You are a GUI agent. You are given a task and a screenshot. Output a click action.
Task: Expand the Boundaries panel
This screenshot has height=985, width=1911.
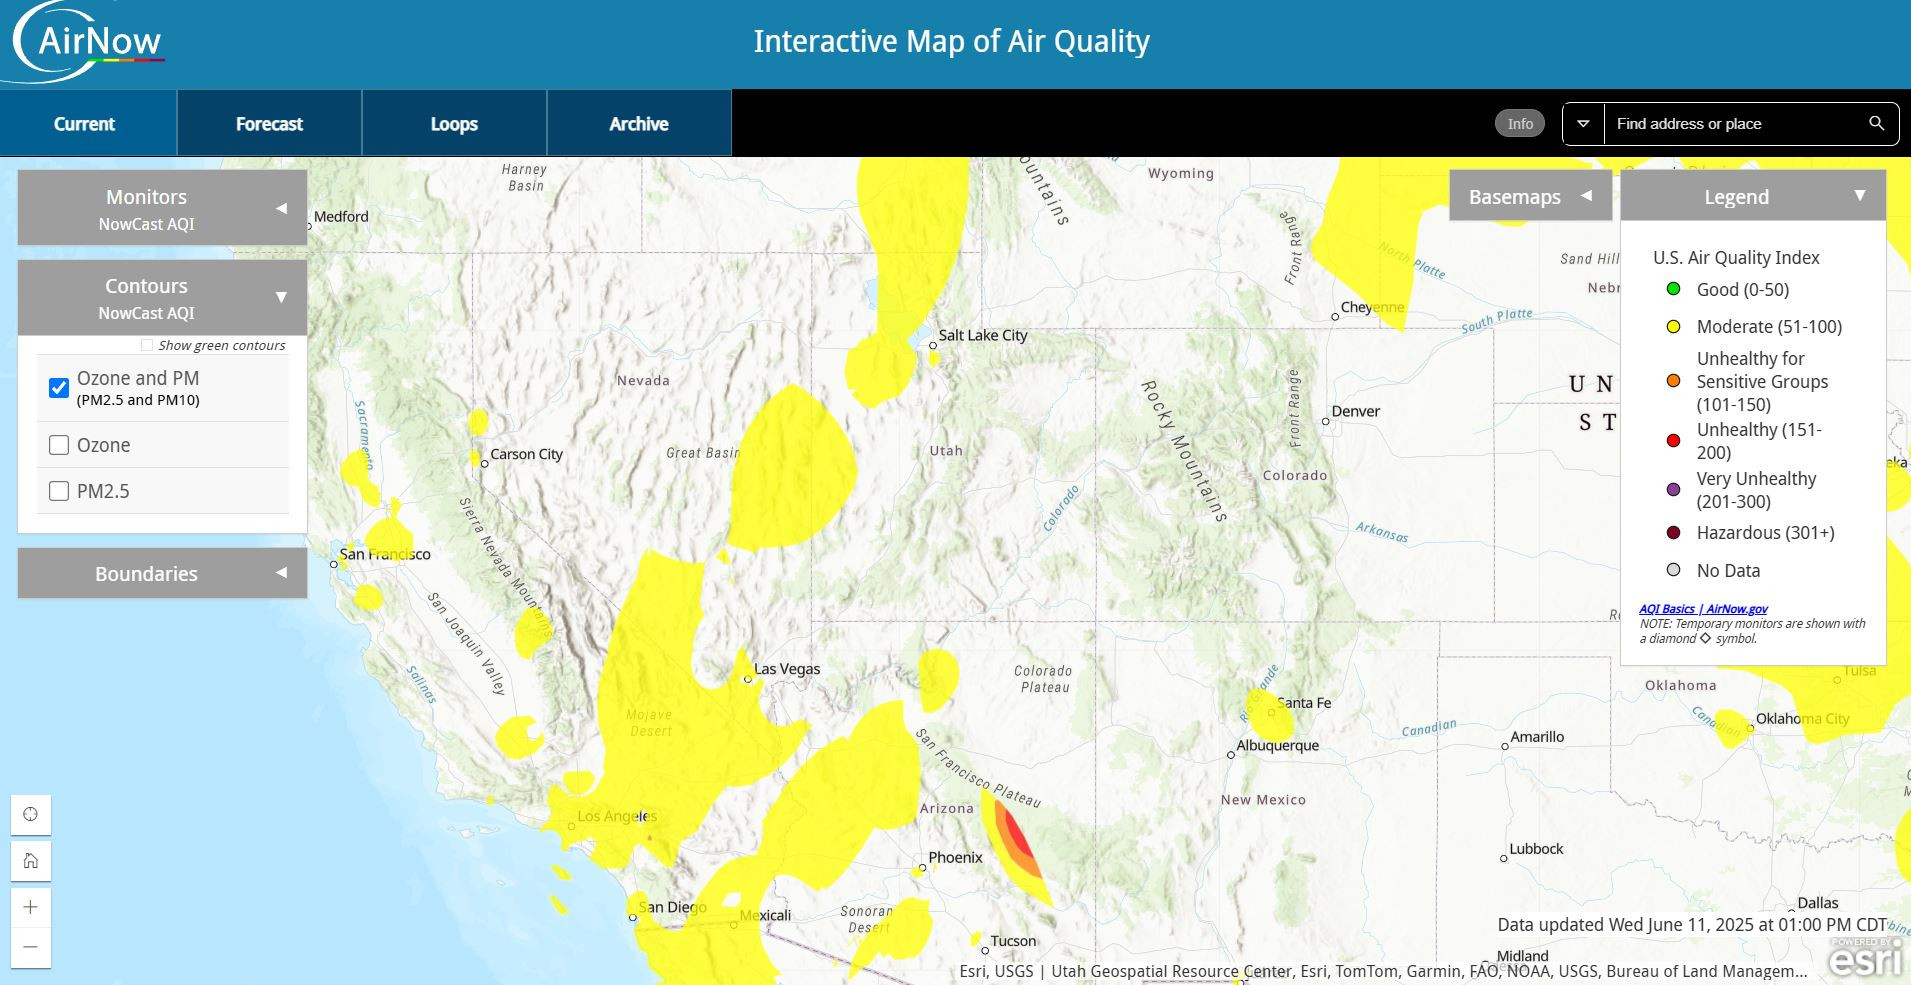click(162, 573)
